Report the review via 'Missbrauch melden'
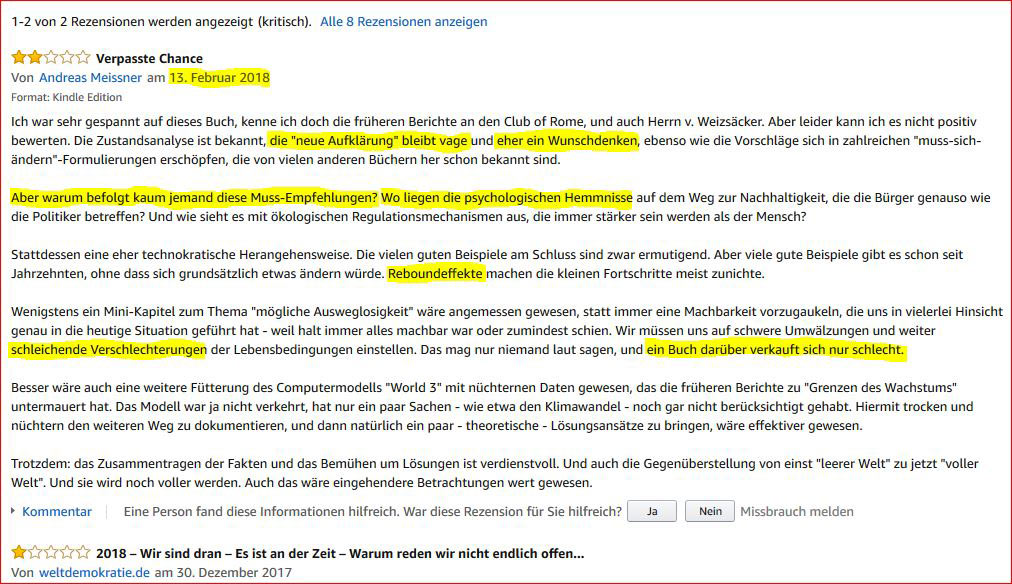The height and width of the screenshot is (584, 1012). pyautogui.click(x=796, y=511)
